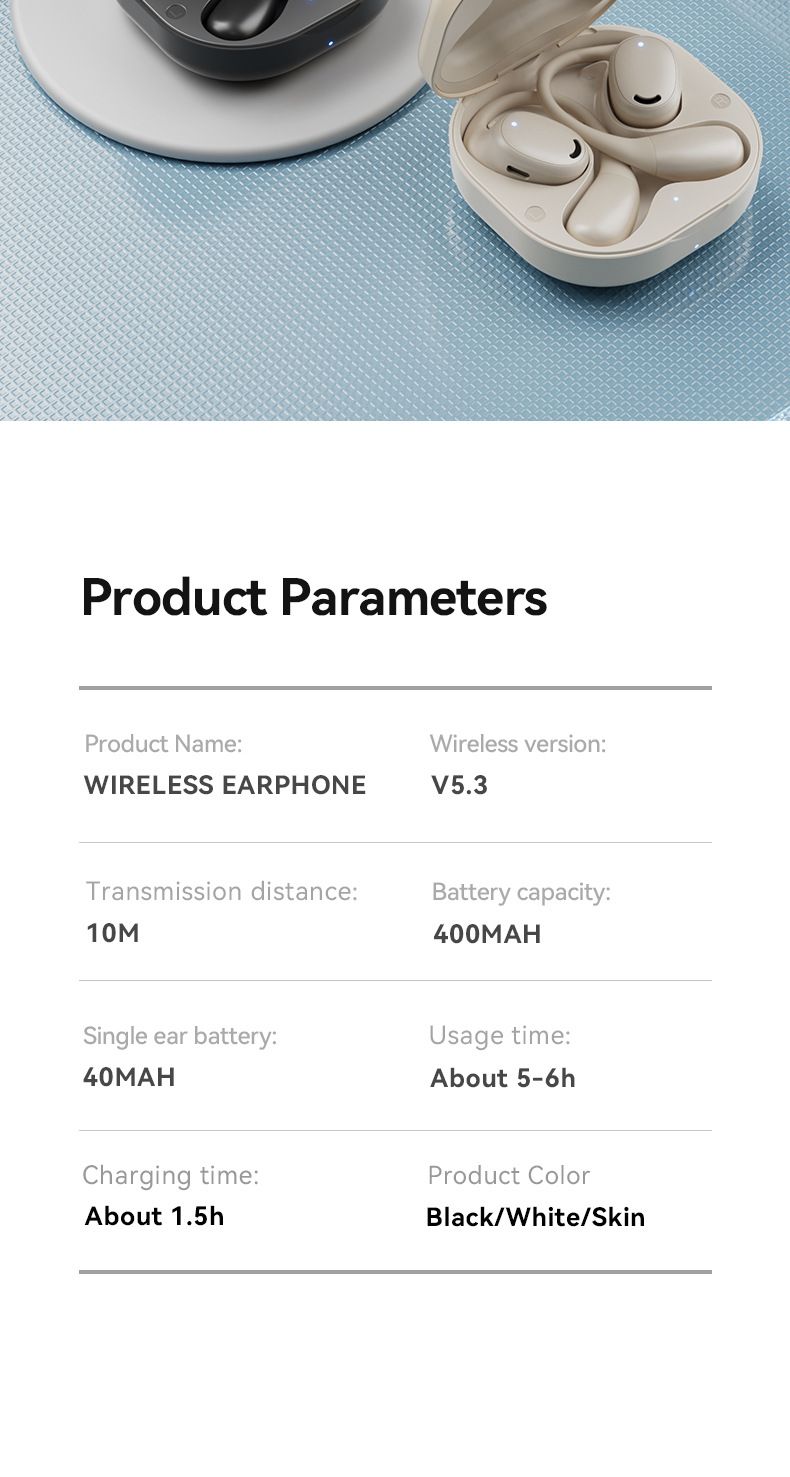Viewport: 790px width, 1477px height.
Task: Click the WIRELESS EARPHONE value text
Action: click(x=225, y=785)
